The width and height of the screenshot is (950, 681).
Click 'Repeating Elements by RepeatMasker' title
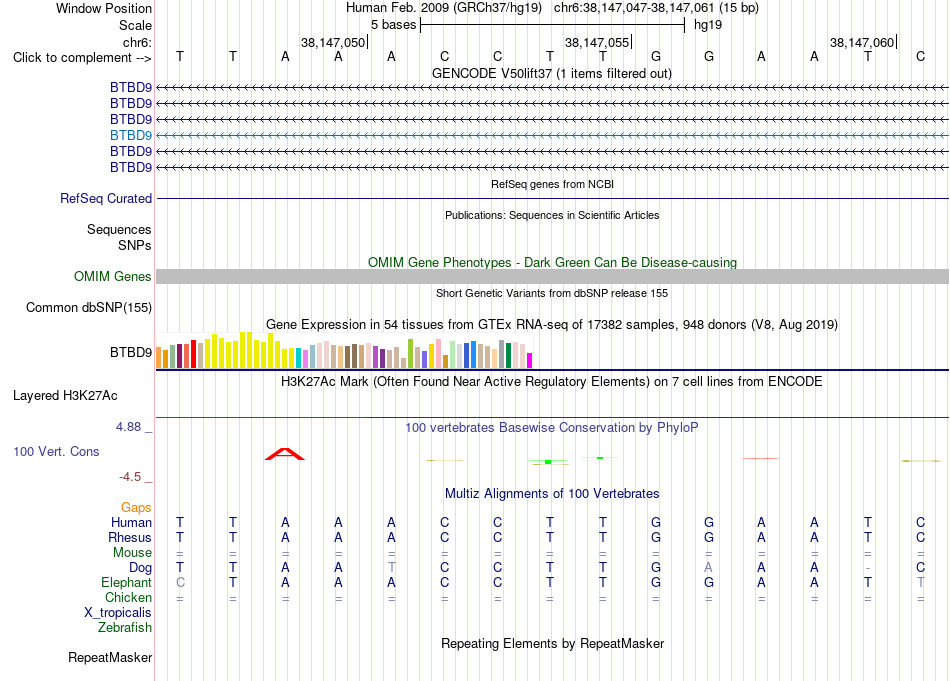[553, 643]
